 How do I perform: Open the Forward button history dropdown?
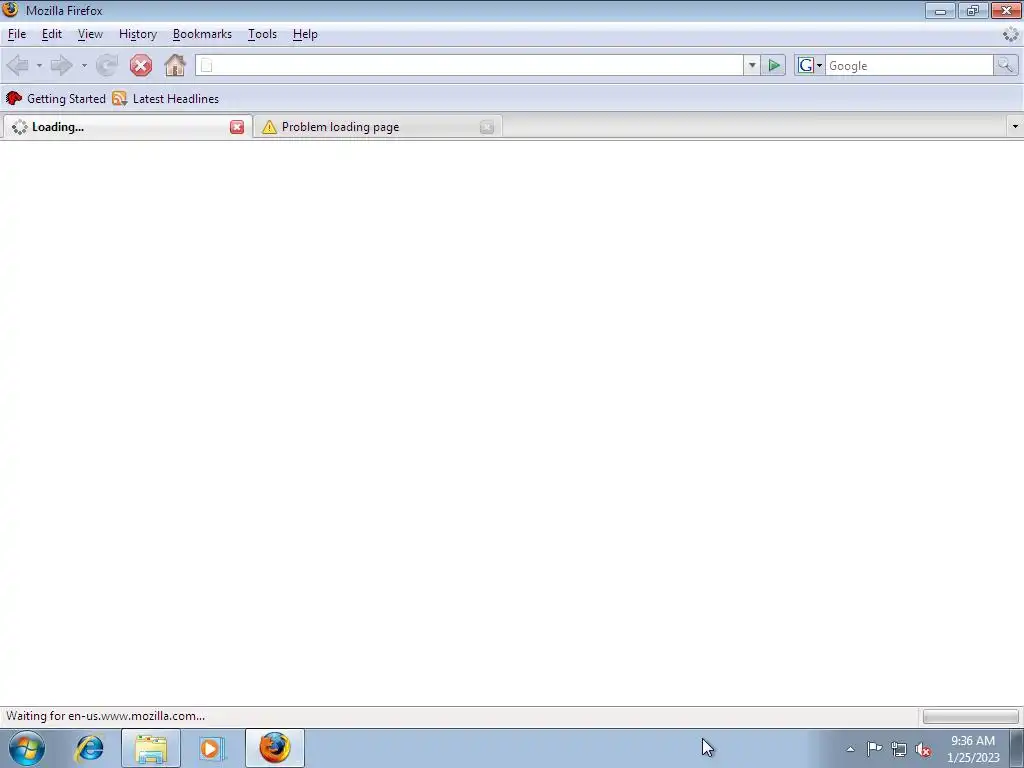pyautogui.click(x=84, y=66)
